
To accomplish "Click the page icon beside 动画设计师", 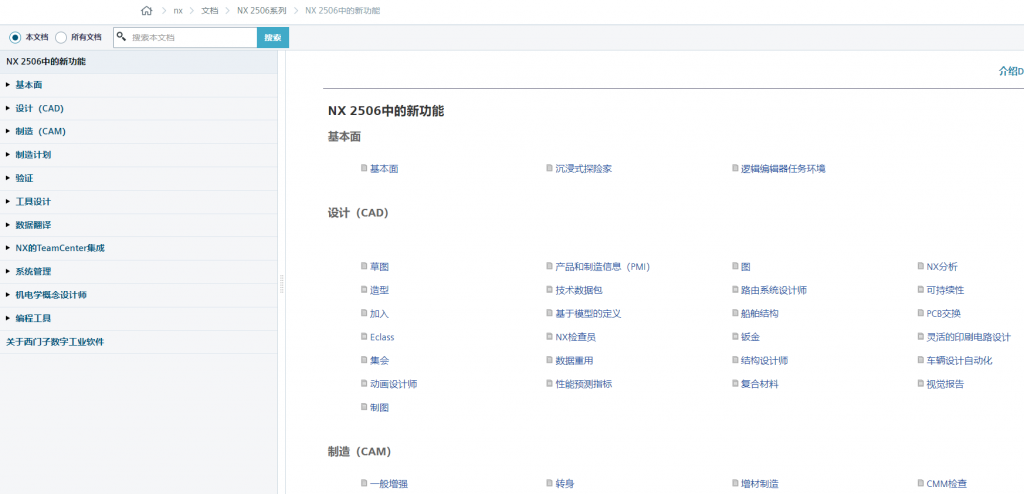I will click(x=364, y=384).
